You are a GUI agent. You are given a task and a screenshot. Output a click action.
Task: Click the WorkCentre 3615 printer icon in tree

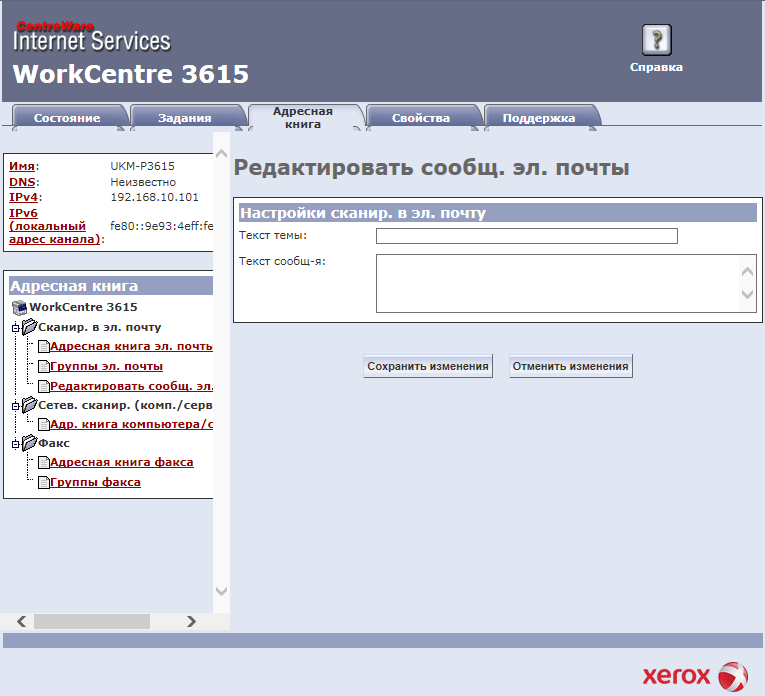[20, 307]
